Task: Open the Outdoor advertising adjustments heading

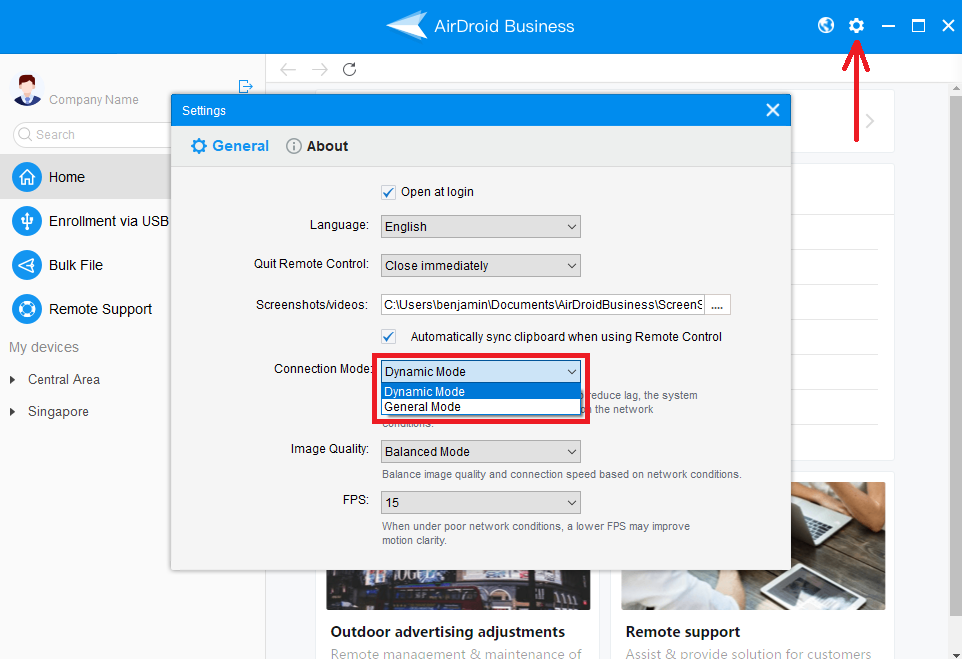Action: 448,632
